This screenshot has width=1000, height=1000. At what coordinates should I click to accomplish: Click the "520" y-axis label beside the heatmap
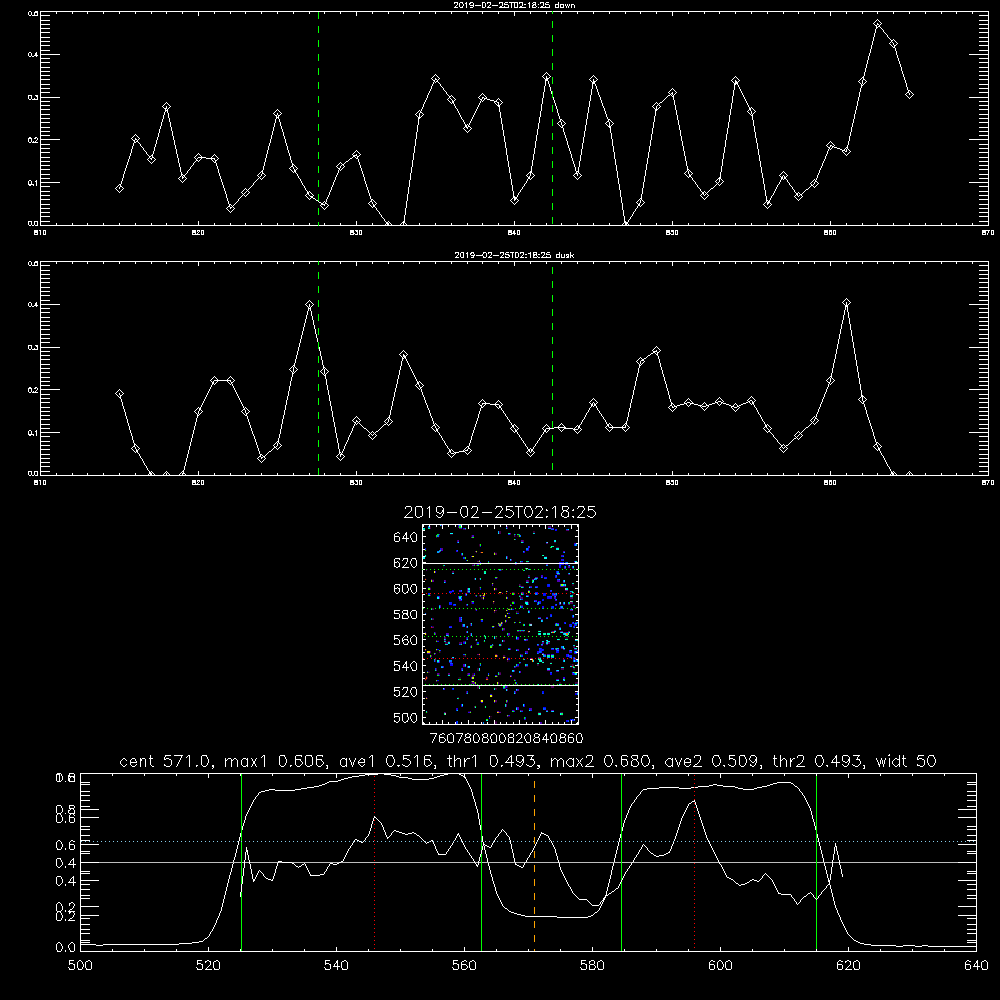click(x=406, y=692)
